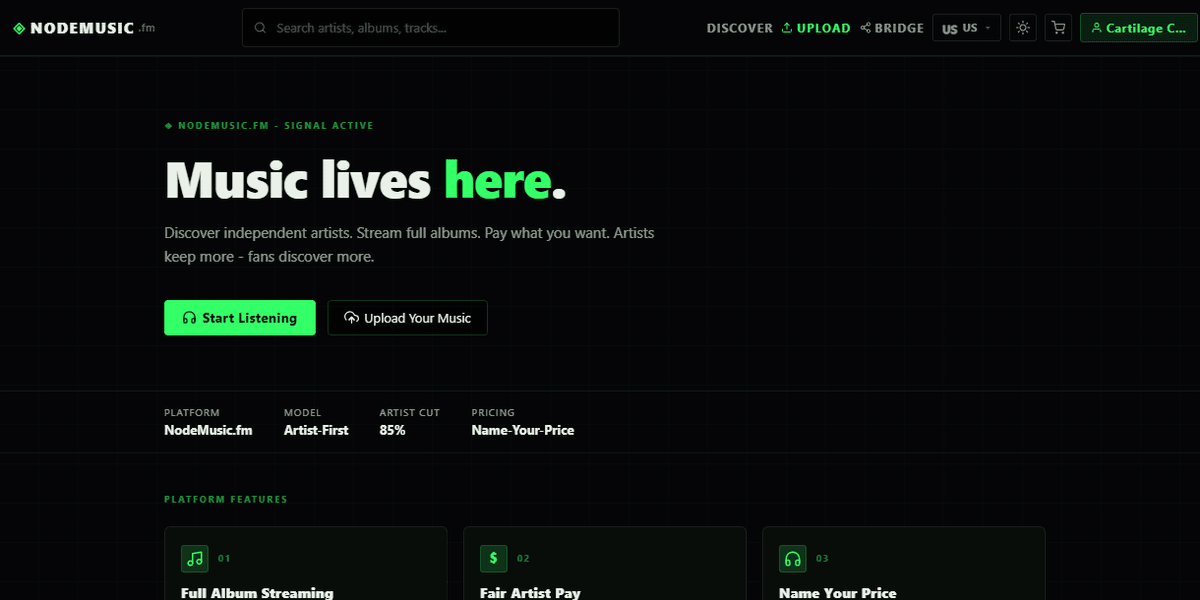This screenshot has height=600, width=1200.
Task: Open the Bridge nav link
Action: [x=892, y=28]
